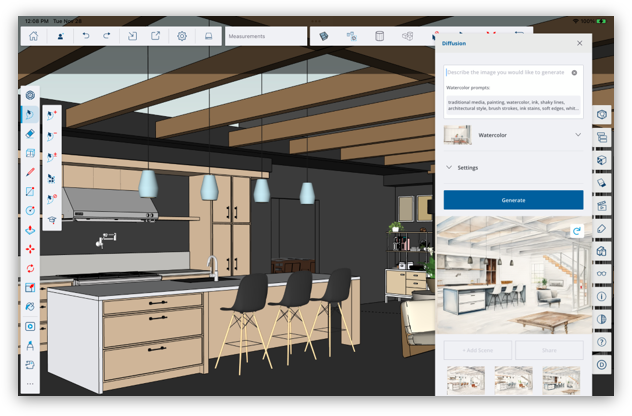Click the blue Generate button
Image resolution: width=632 pixels, height=416 pixels.
pos(513,200)
